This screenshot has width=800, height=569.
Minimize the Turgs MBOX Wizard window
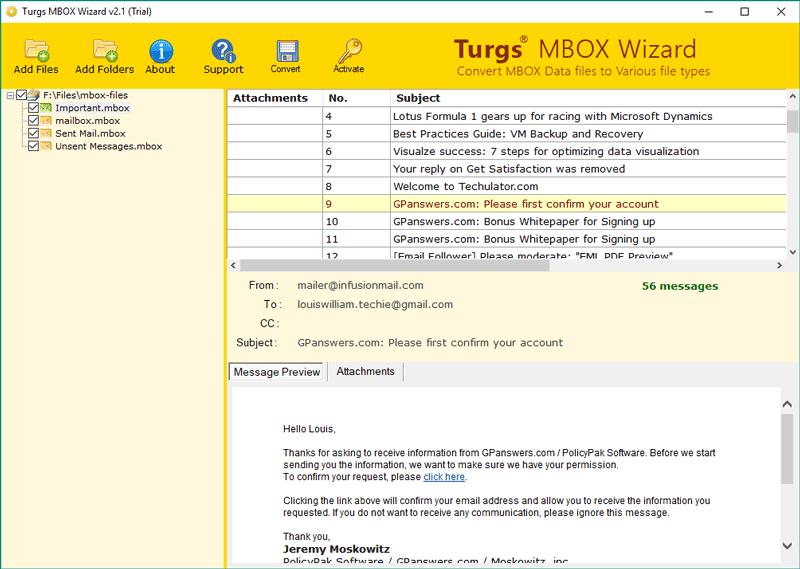coord(709,11)
